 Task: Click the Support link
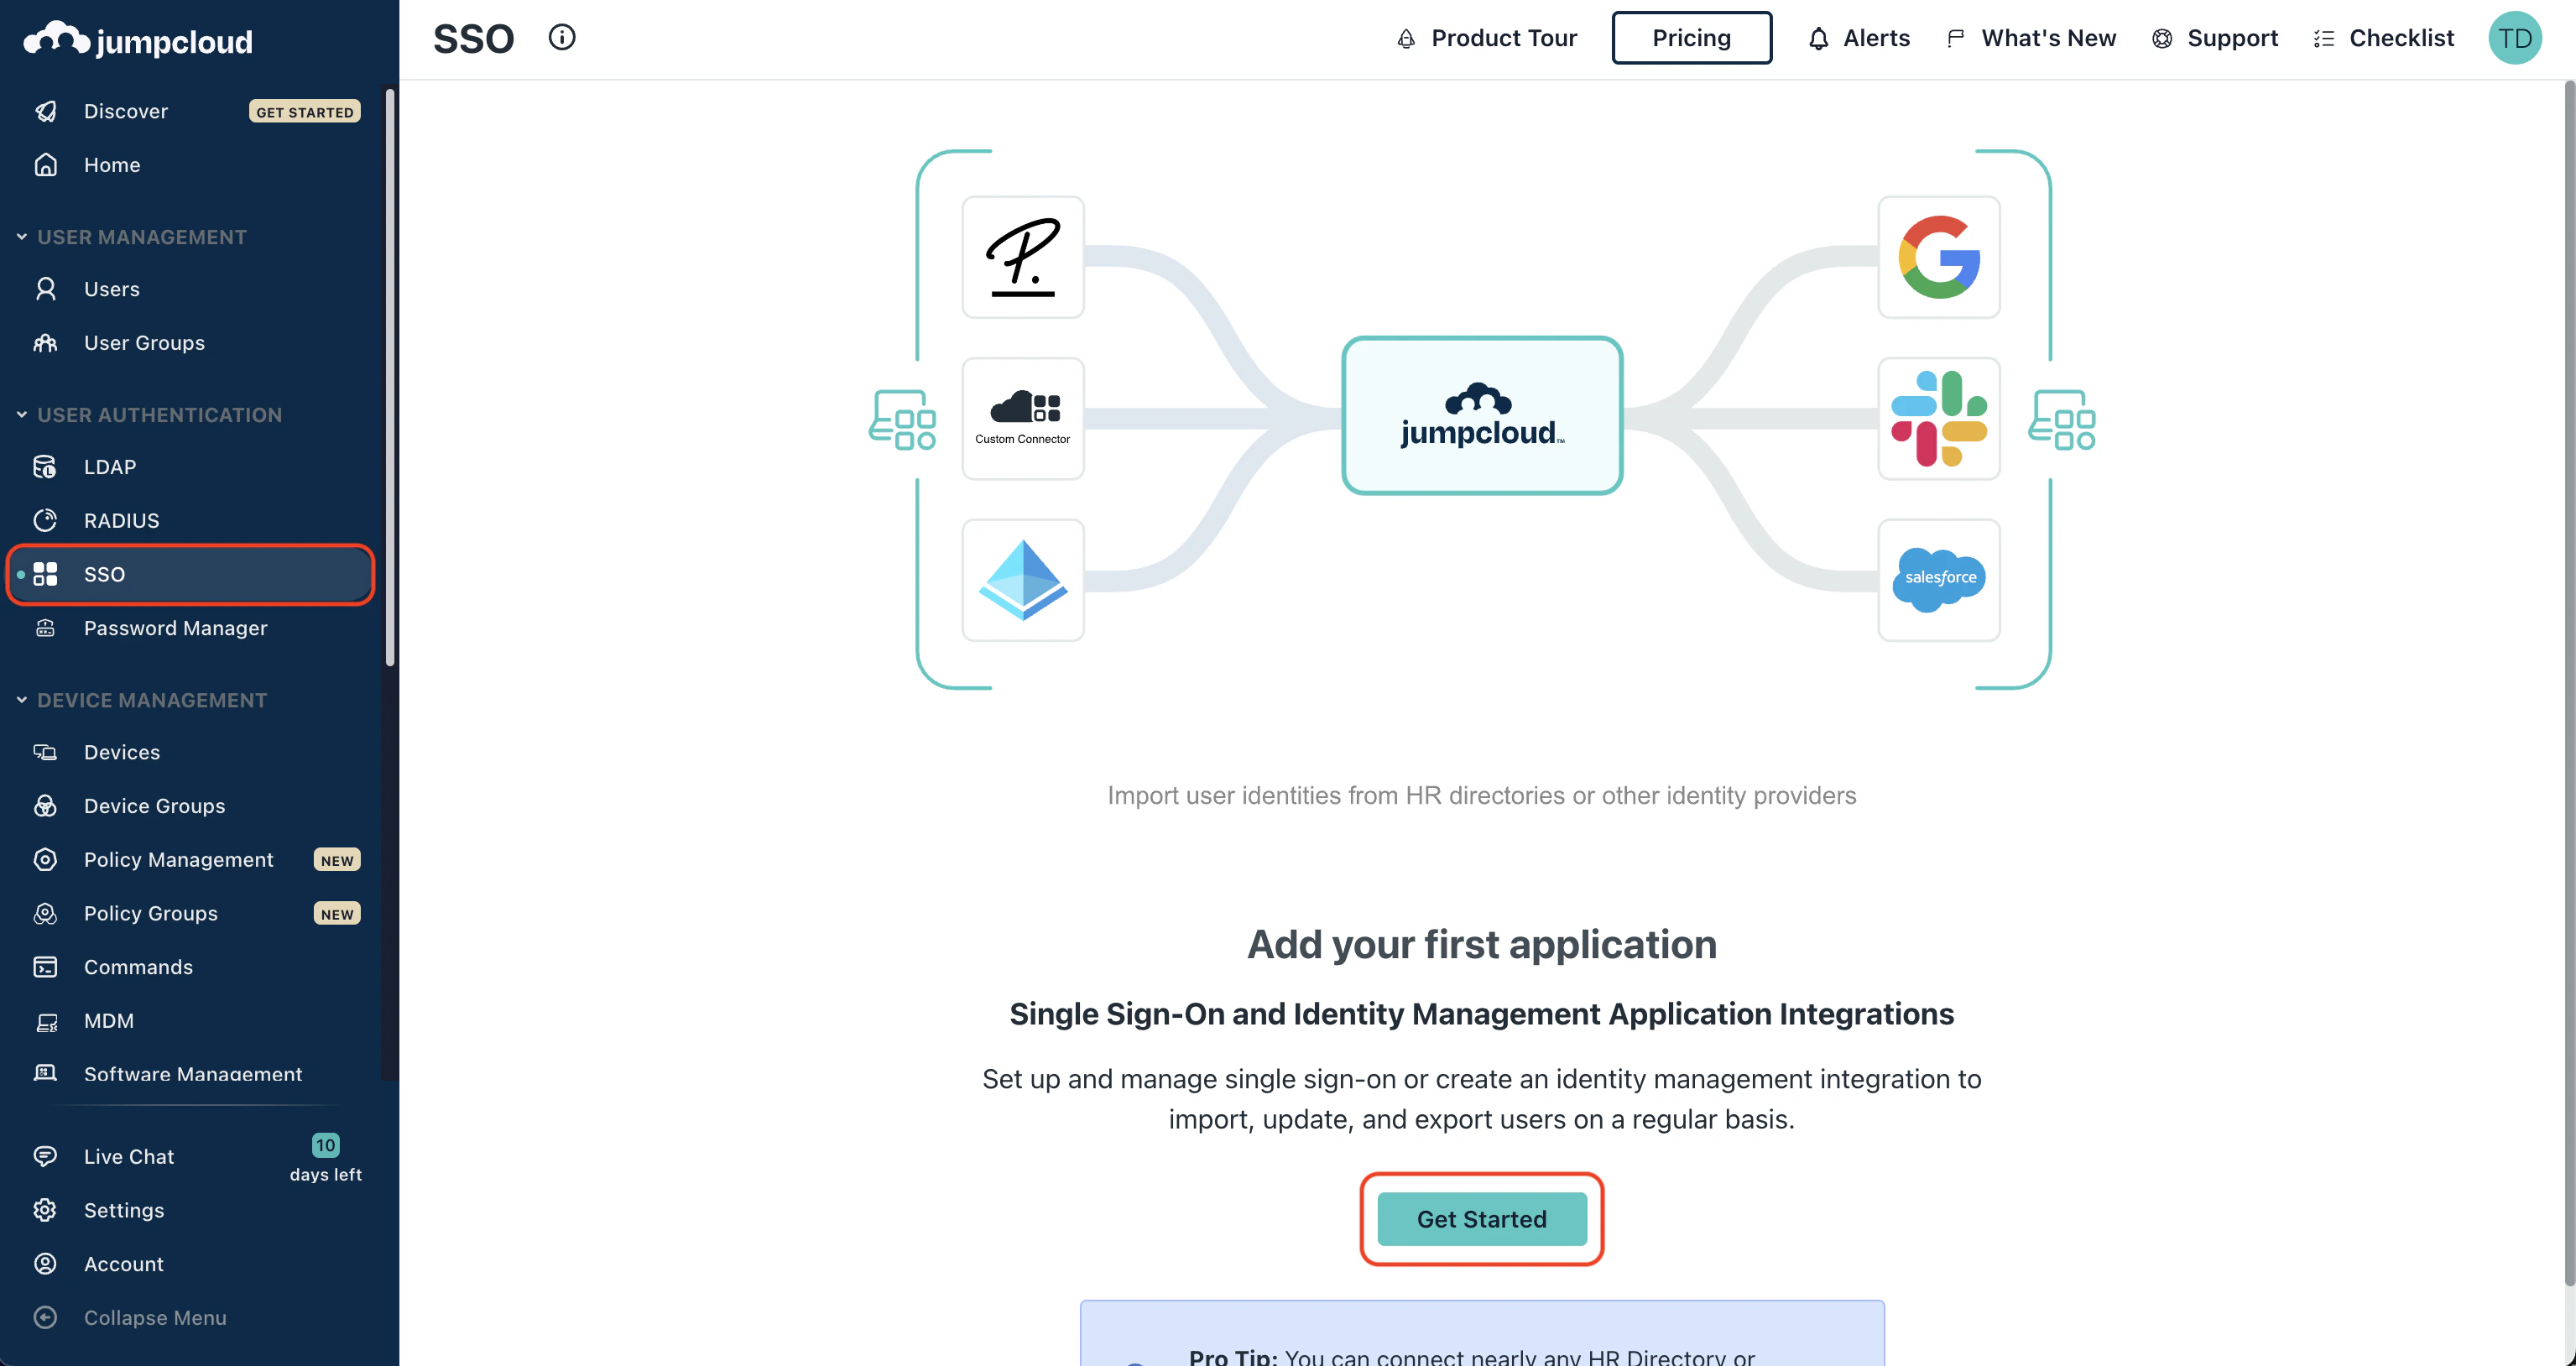tap(2214, 38)
